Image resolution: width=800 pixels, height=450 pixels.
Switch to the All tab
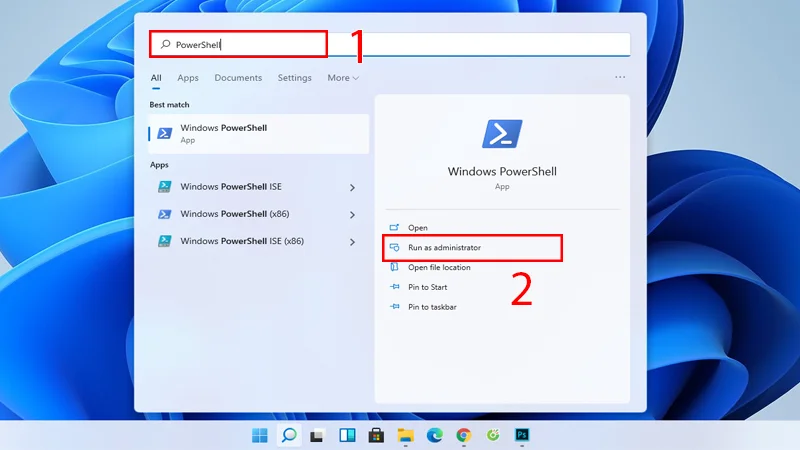click(x=156, y=78)
